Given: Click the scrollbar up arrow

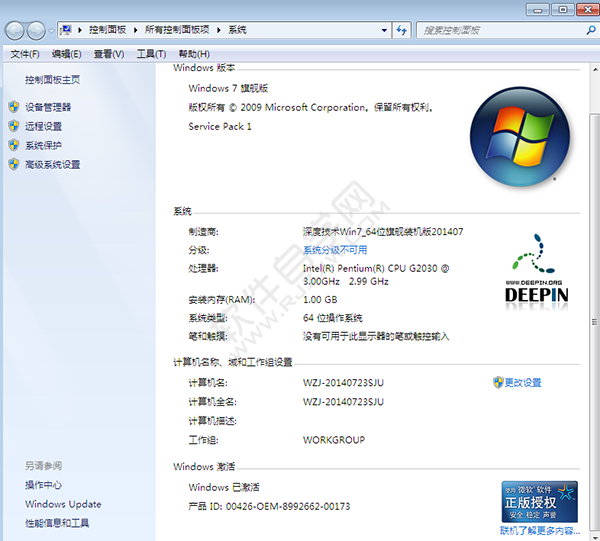Looking at the screenshot, I should pos(595,70).
